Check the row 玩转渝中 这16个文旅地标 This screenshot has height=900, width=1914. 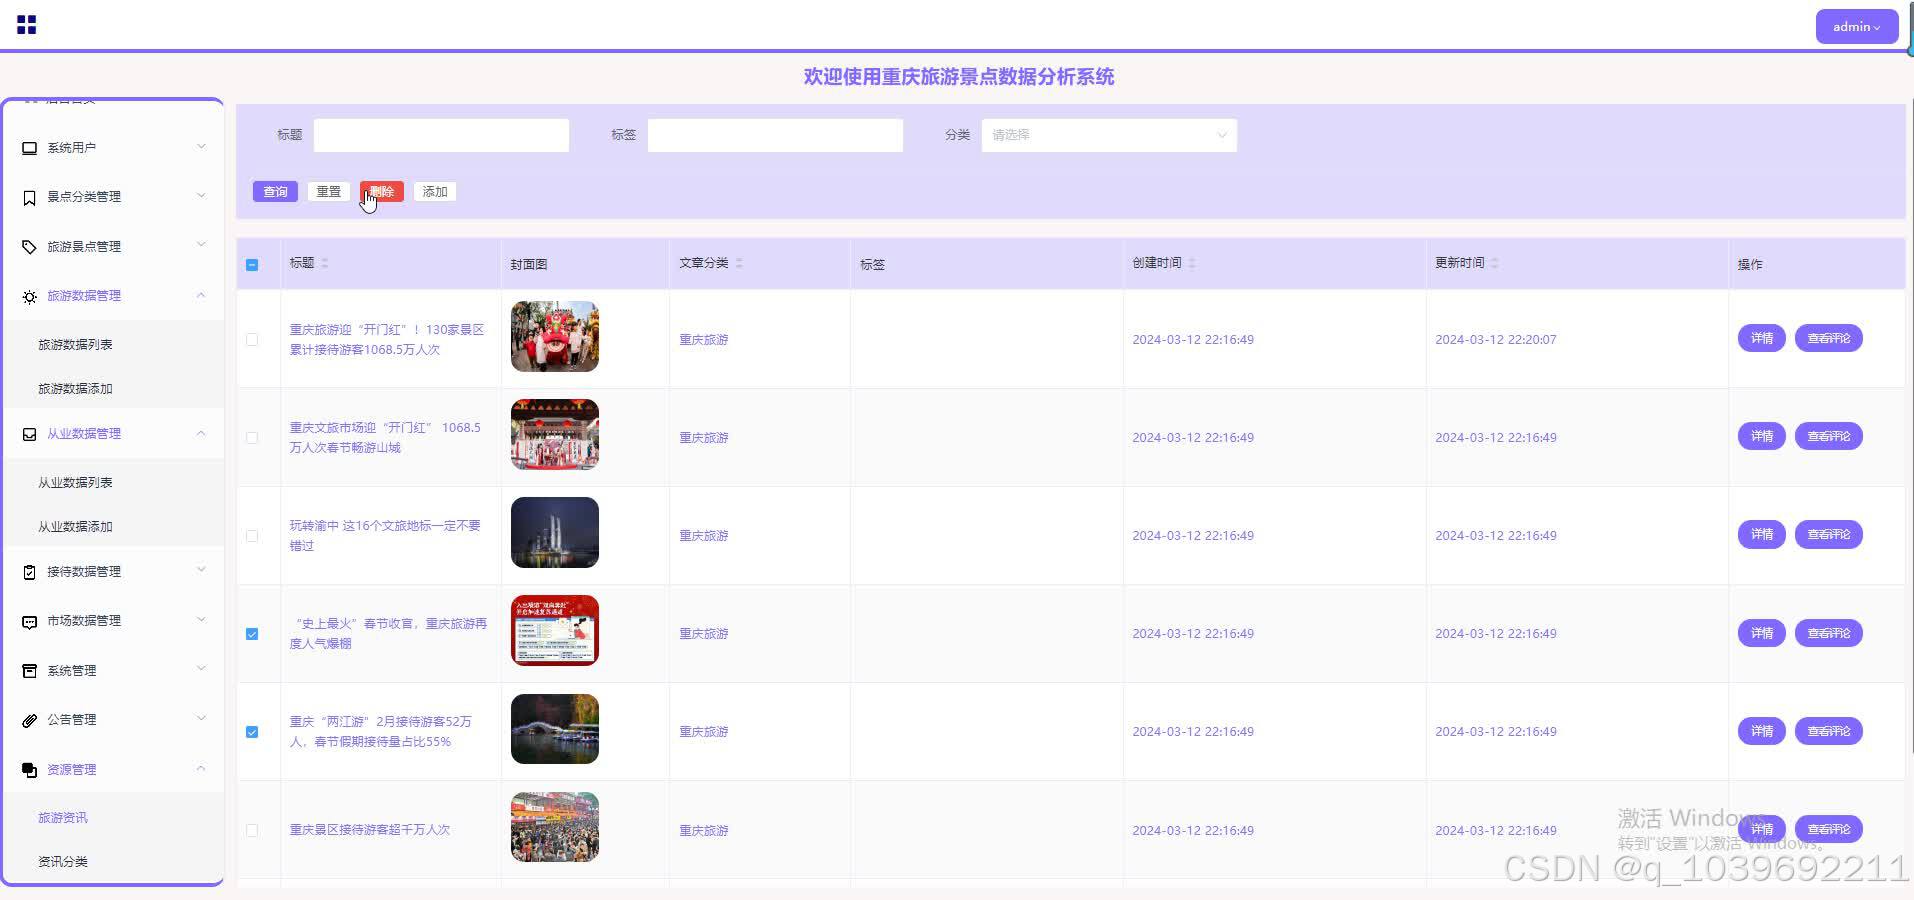[x=252, y=536]
